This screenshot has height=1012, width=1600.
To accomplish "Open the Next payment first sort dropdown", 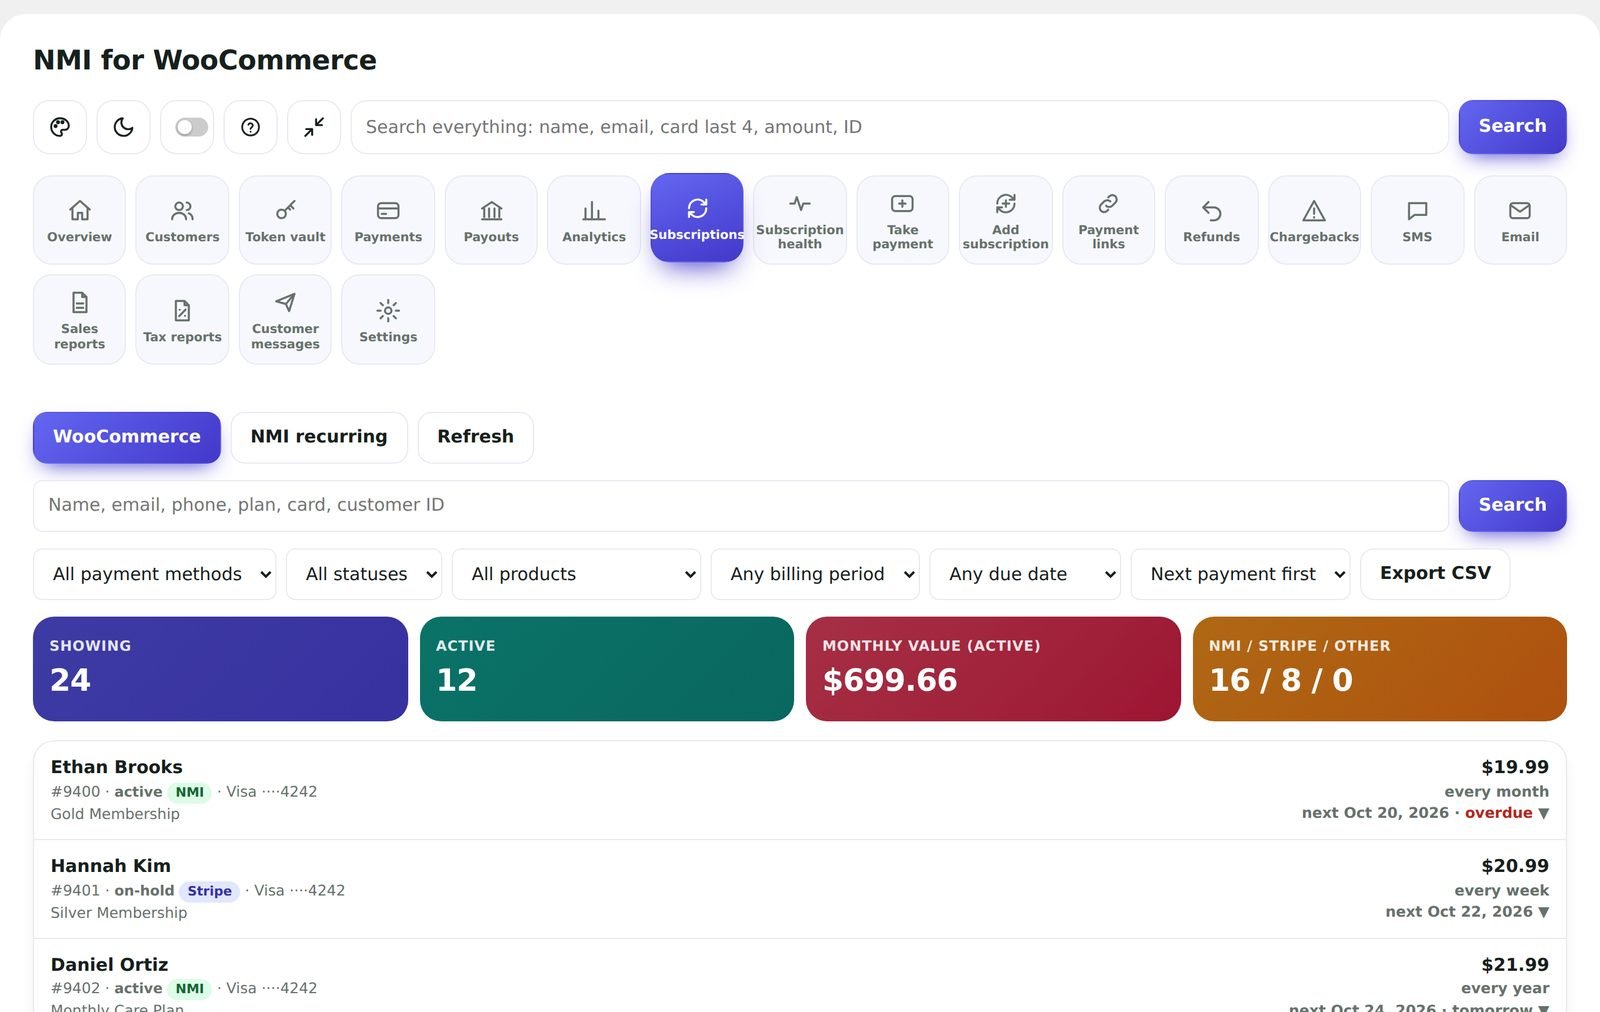I will click(x=1241, y=574).
